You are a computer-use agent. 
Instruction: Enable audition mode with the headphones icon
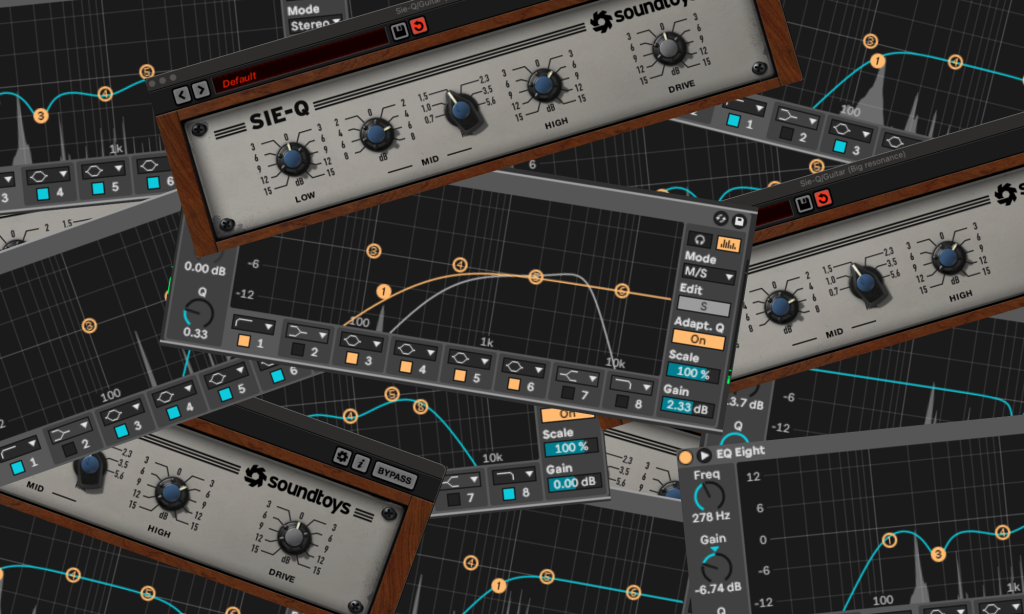700,239
